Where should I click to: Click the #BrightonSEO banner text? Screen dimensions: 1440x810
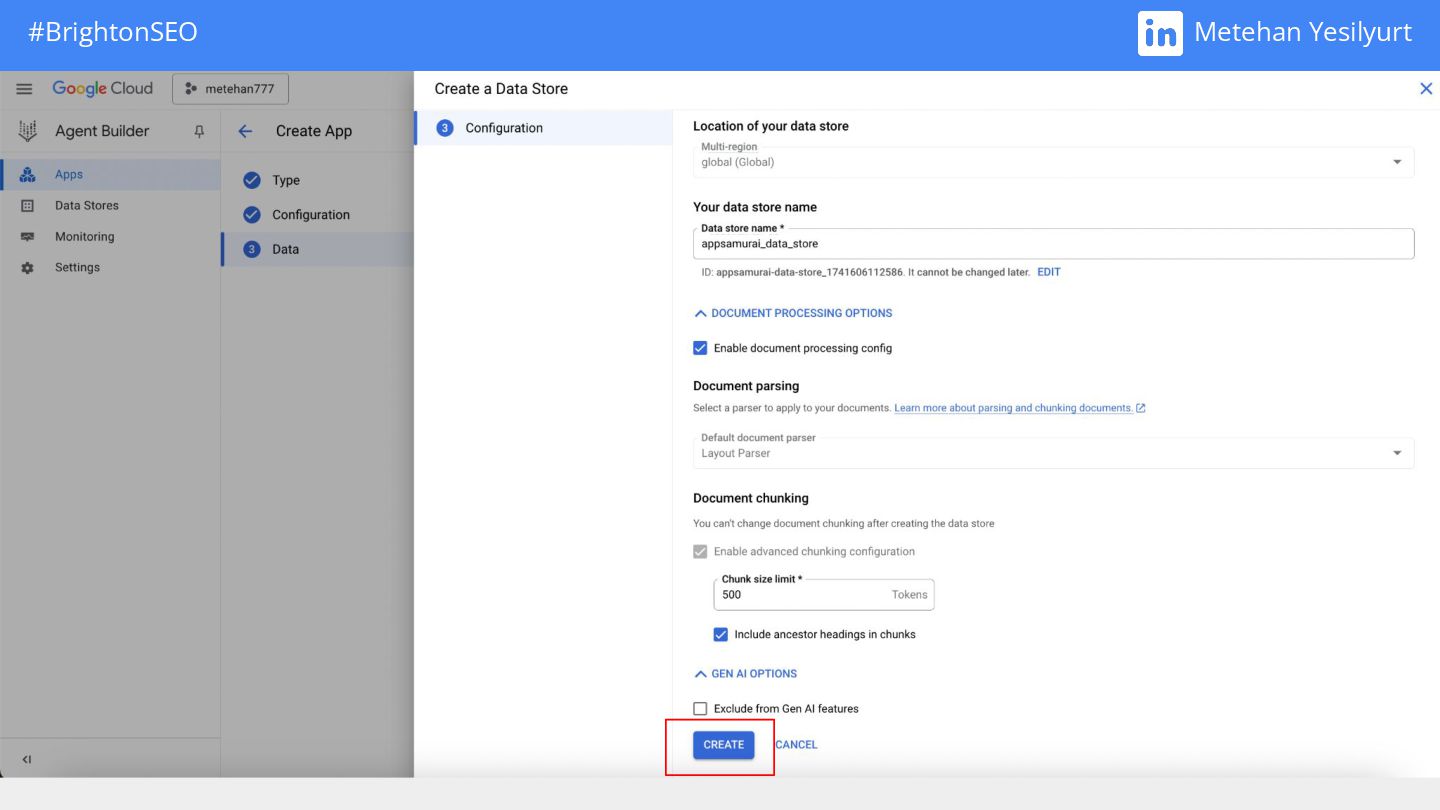pos(113,32)
